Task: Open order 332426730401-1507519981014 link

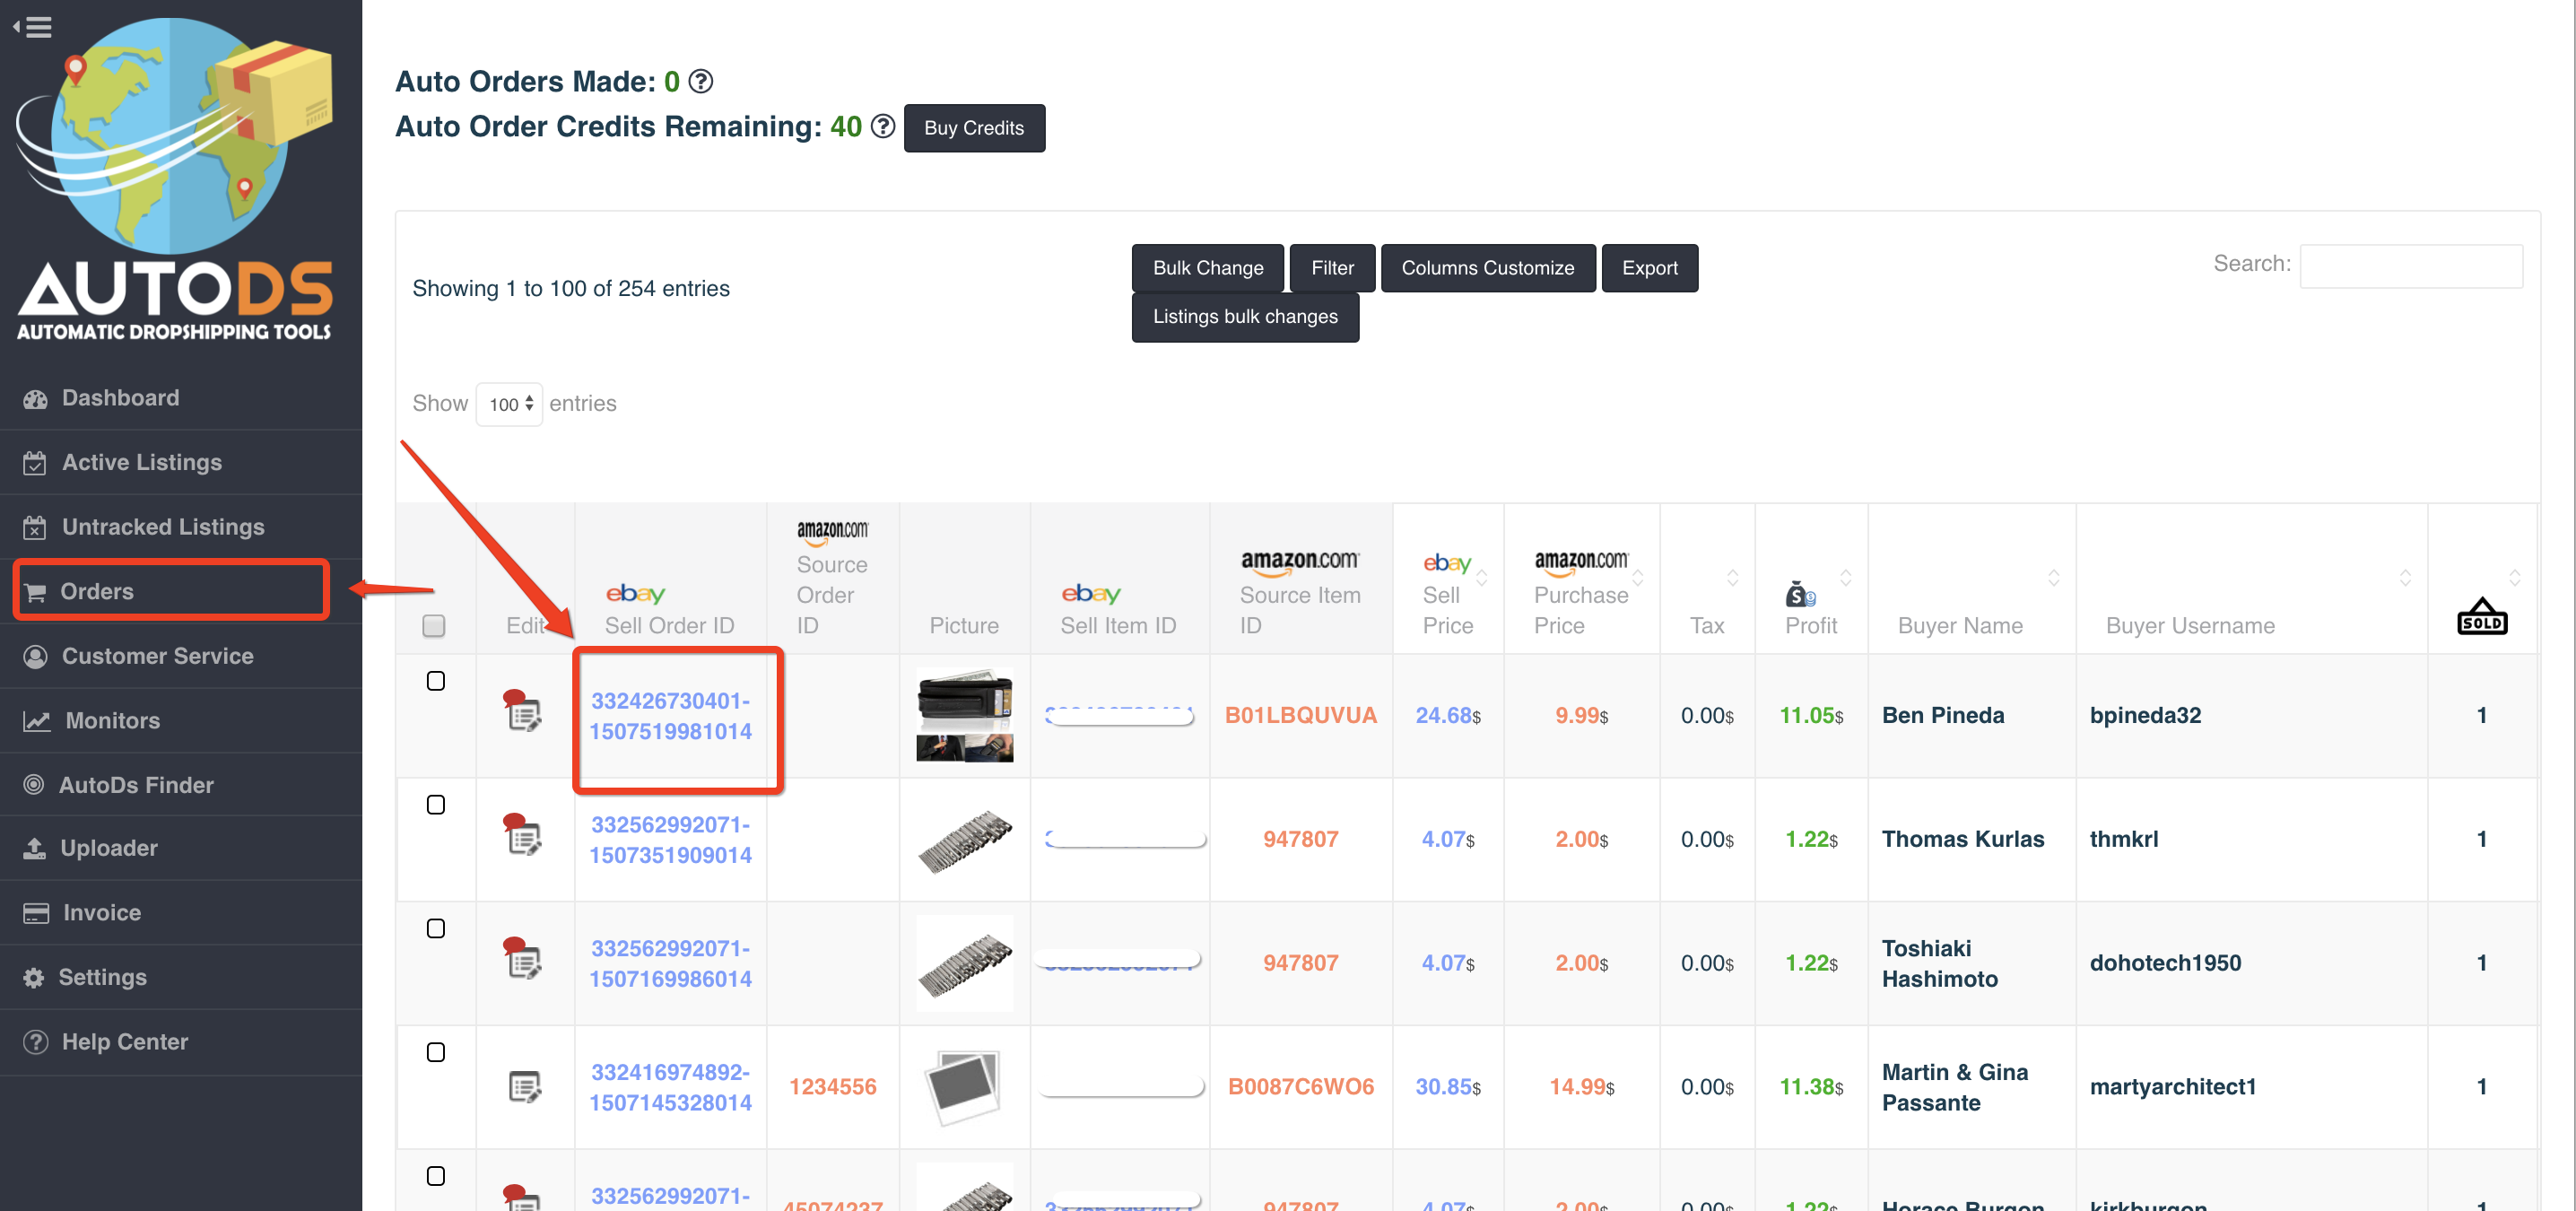Action: click(670, 716)
